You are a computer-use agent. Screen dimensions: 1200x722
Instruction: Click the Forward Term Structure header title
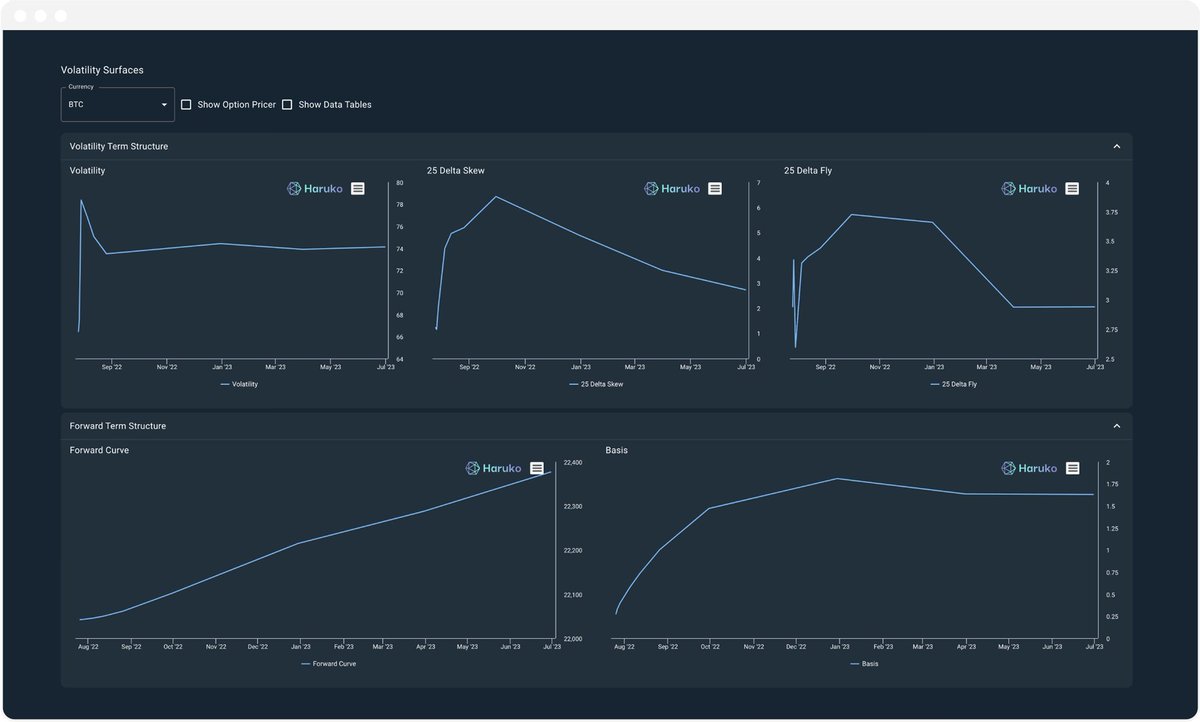pyautogui.click(x=118, y=426)
